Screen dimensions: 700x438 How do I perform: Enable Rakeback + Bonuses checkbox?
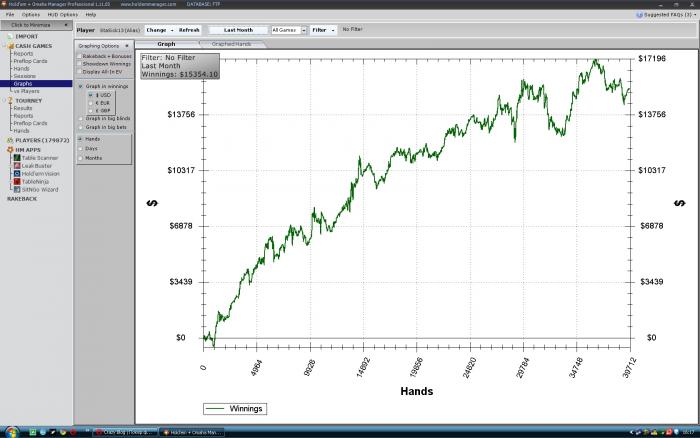[x=79, y=56]
